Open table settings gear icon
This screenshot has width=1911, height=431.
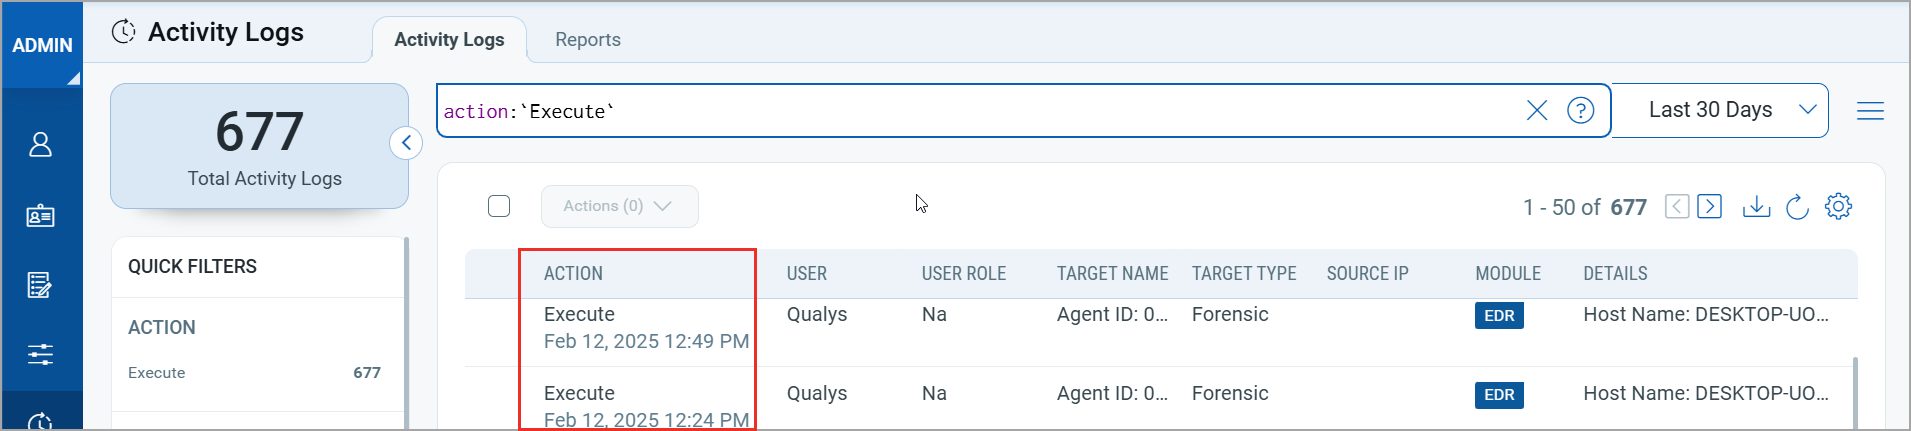click(x=1838, y=206)
